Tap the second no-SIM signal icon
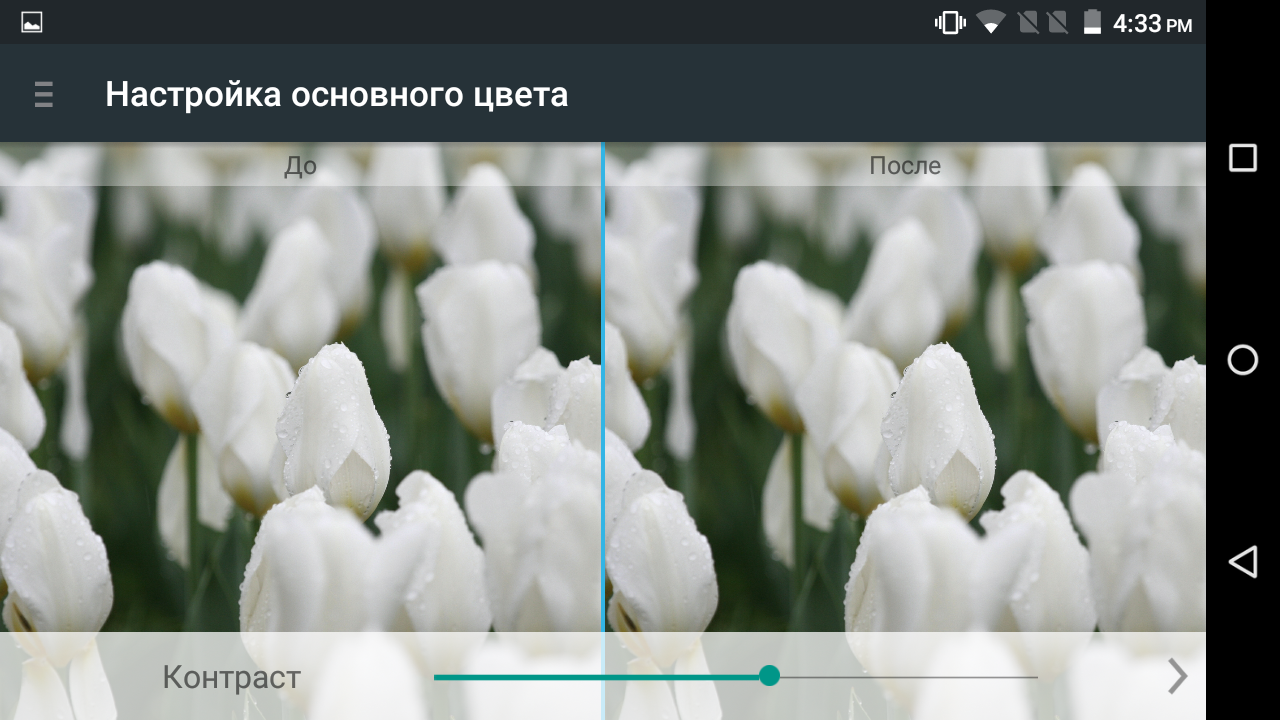Viewport: 1280px width, 720px height. pyautogui.click(x=1058, y=22)
